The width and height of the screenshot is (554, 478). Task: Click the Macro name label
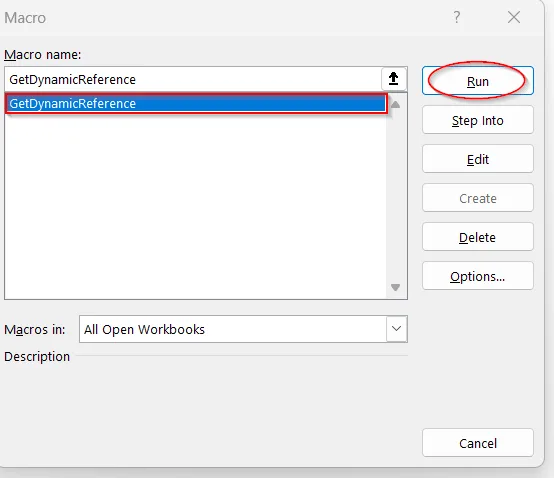[43, 55]
